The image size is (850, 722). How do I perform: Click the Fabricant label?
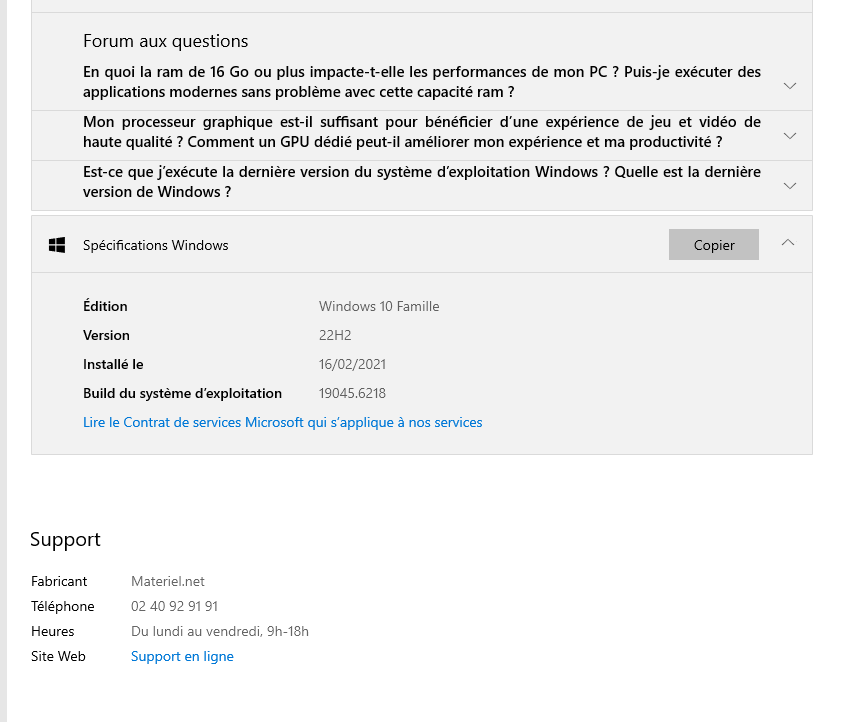(59, 581)
